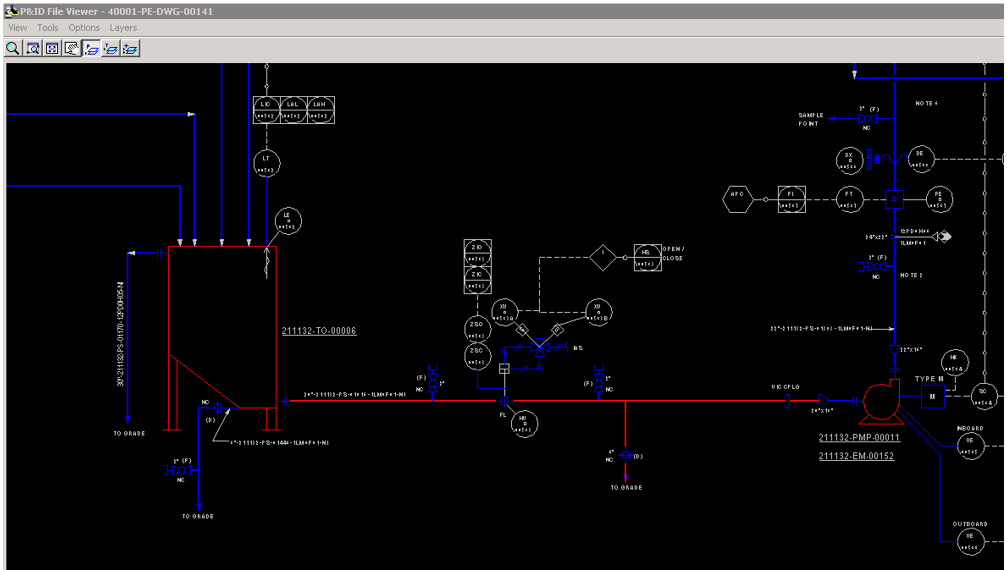Viewport: 1007px width, 570px height.
Task: Click the Zoom Extents fit-to-screen icon
Action: 52,48
